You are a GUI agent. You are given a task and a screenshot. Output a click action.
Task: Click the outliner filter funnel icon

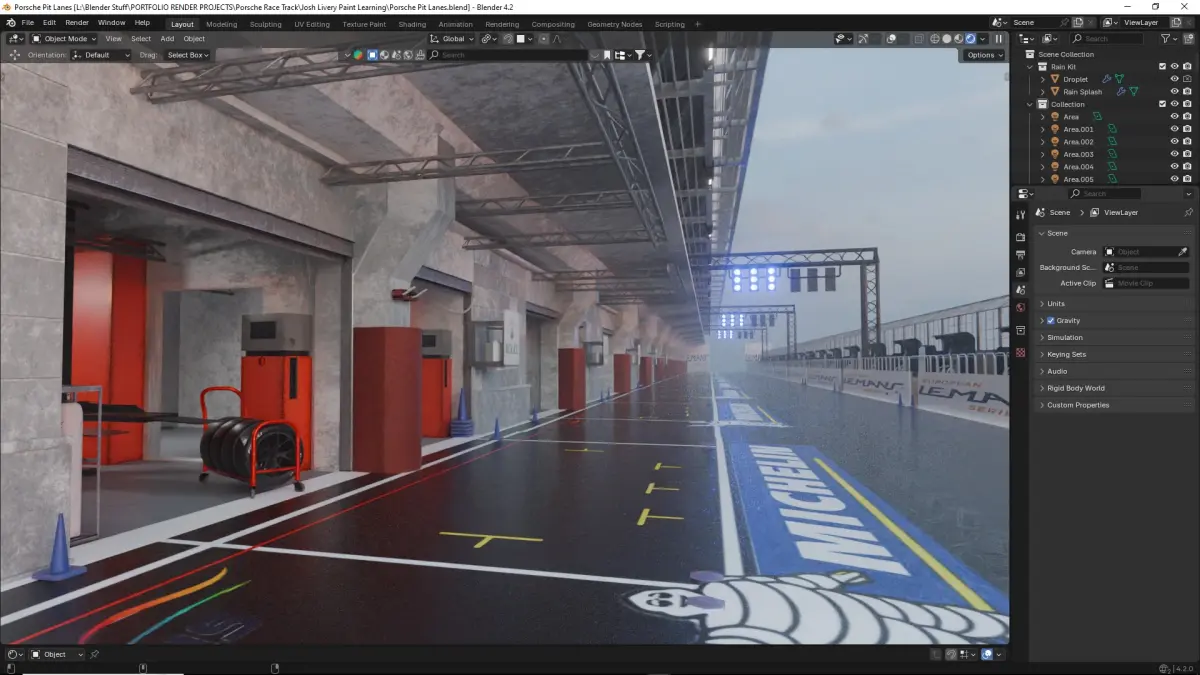1165,39
